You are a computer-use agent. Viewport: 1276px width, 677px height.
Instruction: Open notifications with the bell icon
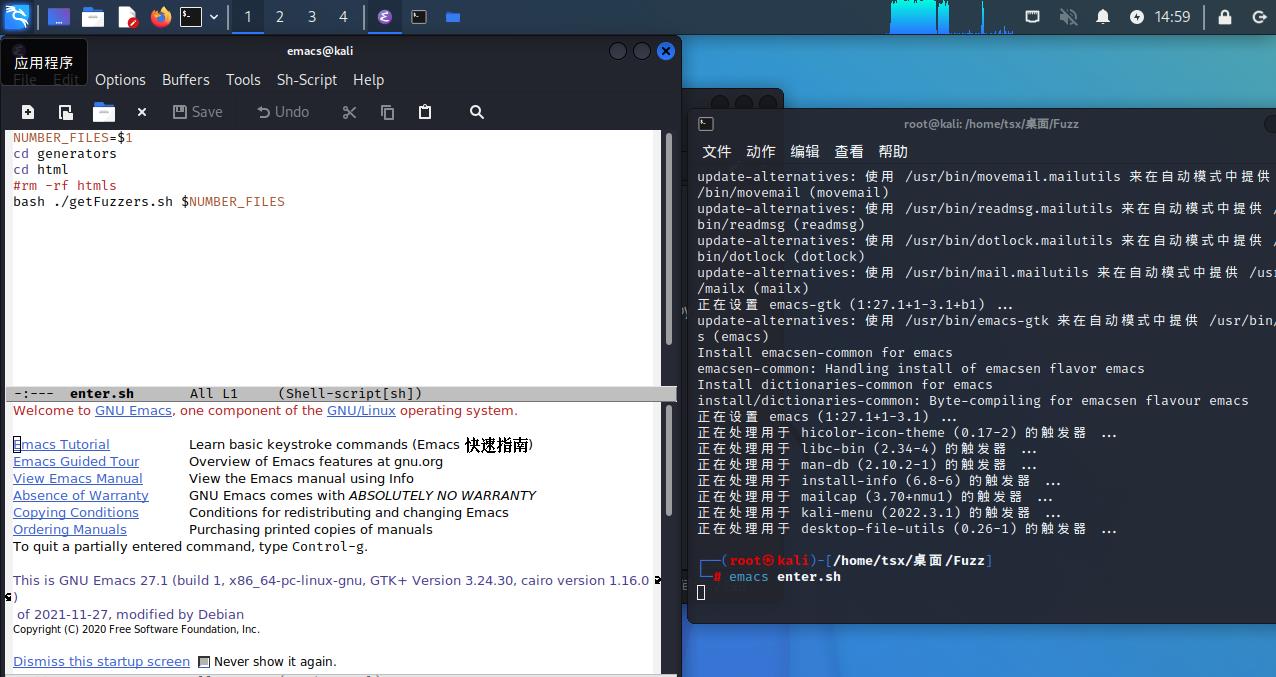1103,17
